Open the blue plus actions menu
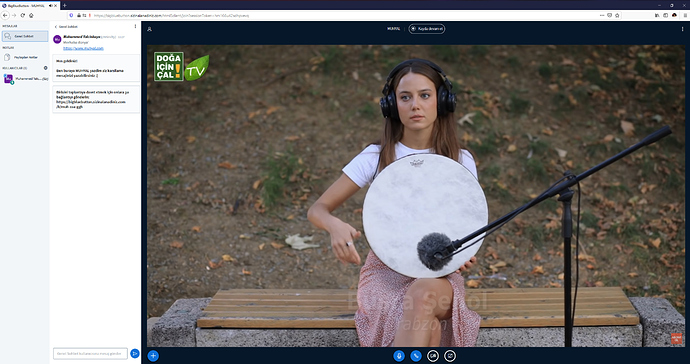 point(153,356)
